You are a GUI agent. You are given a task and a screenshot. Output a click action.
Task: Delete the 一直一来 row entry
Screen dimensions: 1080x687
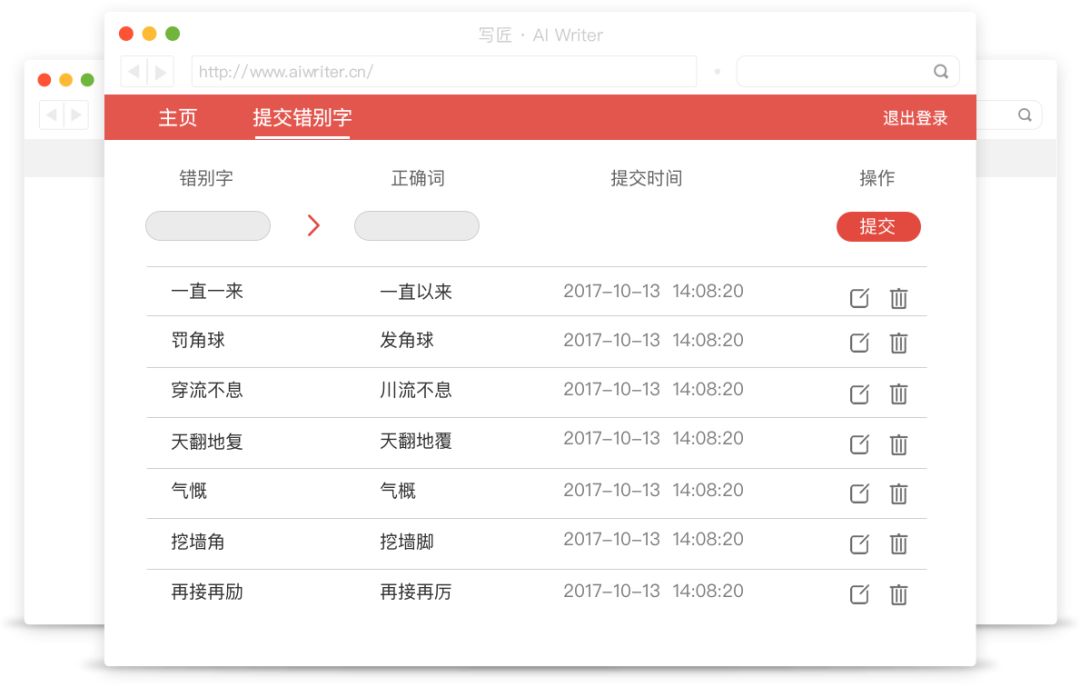pos(898,298)
